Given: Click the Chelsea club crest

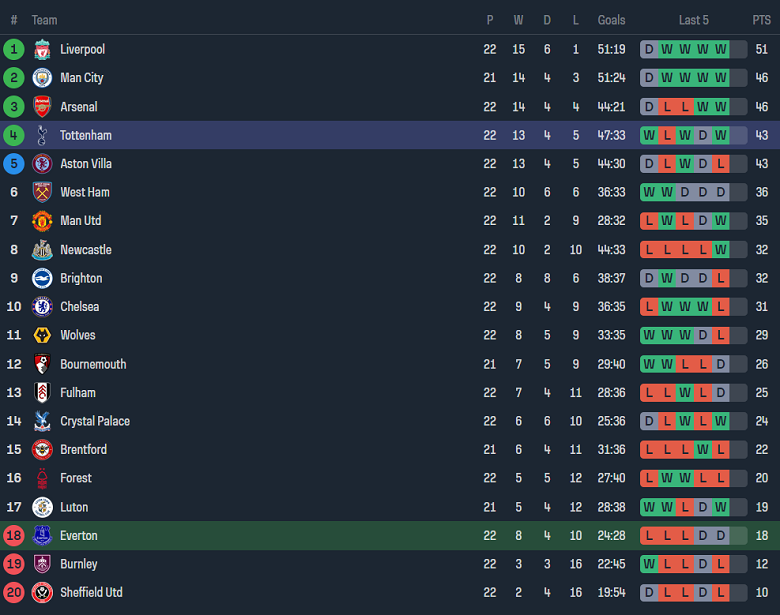Looking at the screenshot, I should (x=42, y=307).
